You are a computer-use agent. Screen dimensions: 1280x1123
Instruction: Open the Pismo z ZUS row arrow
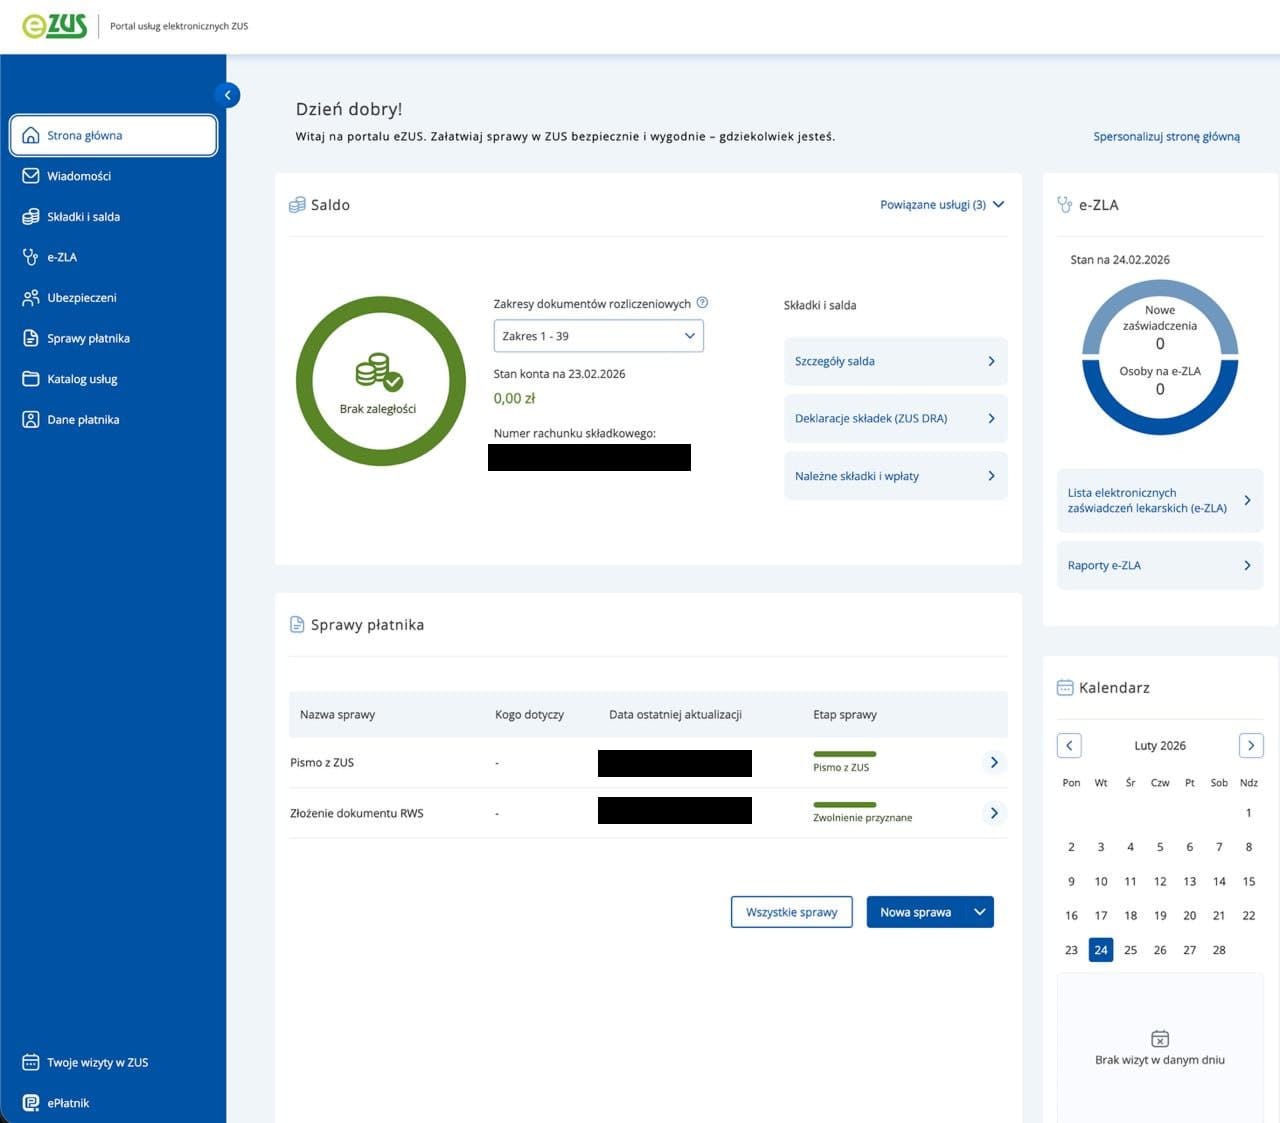point(994,762)
